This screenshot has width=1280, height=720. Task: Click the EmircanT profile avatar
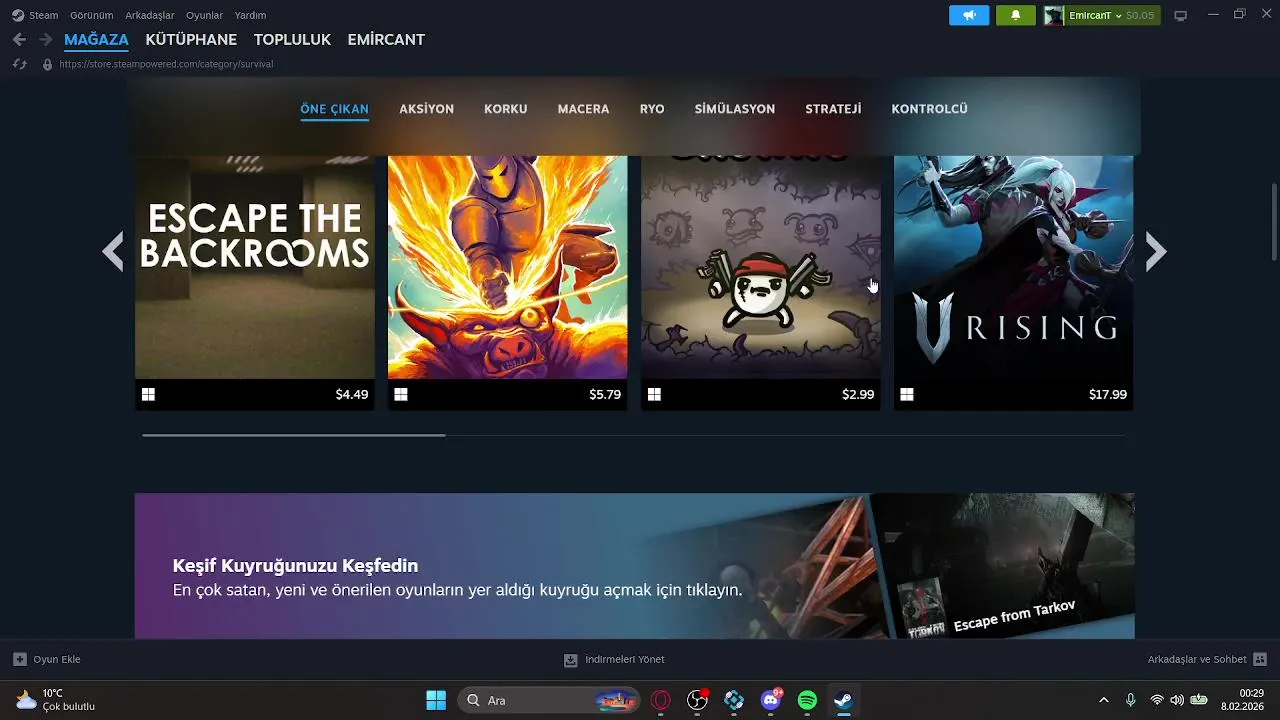coord(1053,15)
